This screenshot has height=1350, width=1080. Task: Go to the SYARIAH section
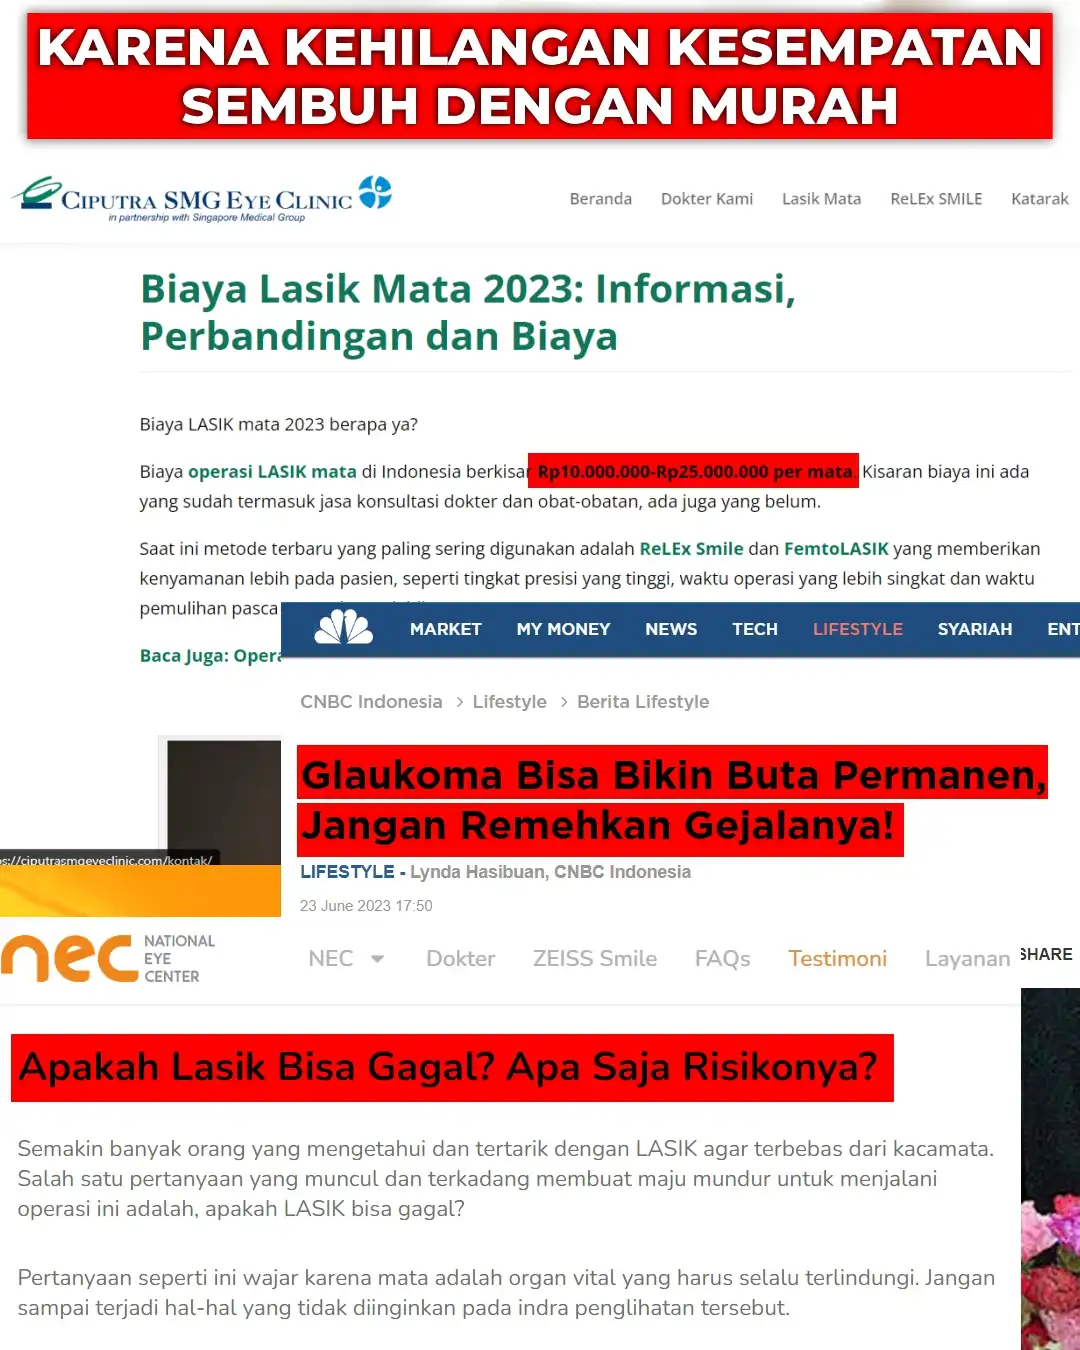coord(974,629)
